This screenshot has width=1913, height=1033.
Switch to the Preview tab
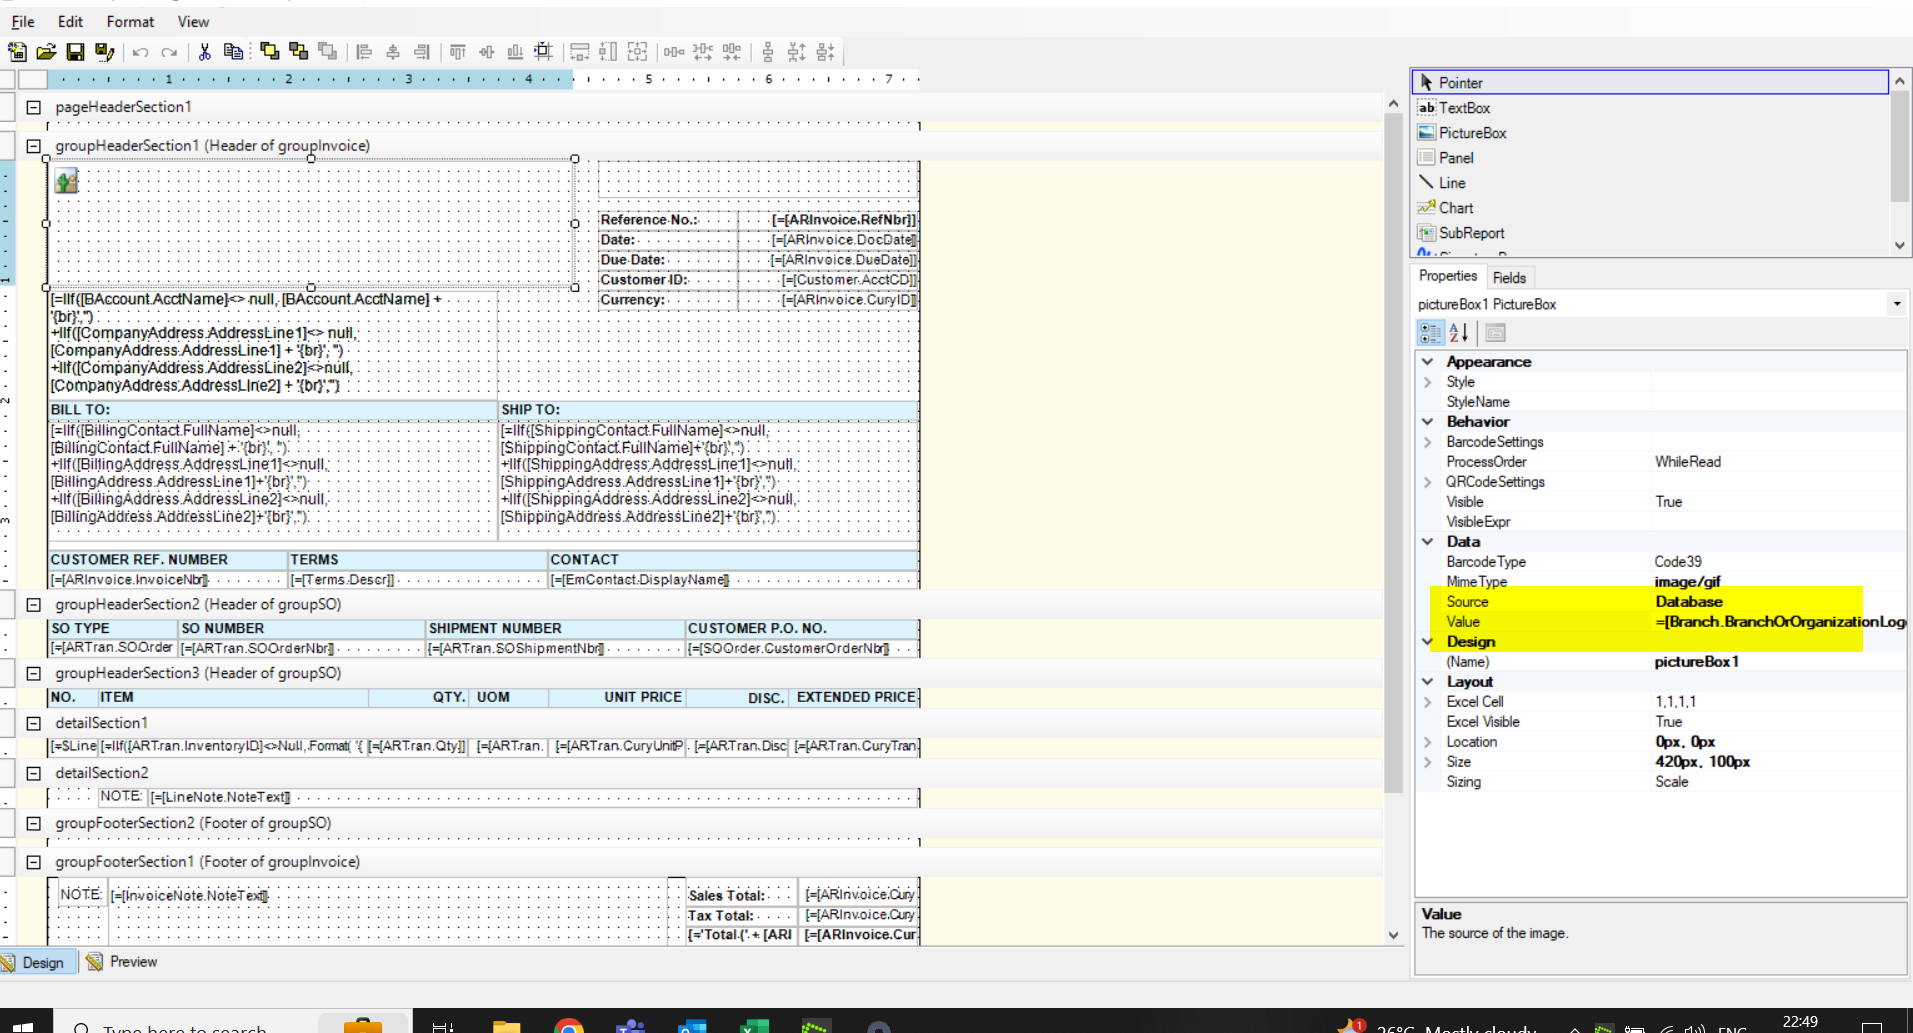point(122,962)
